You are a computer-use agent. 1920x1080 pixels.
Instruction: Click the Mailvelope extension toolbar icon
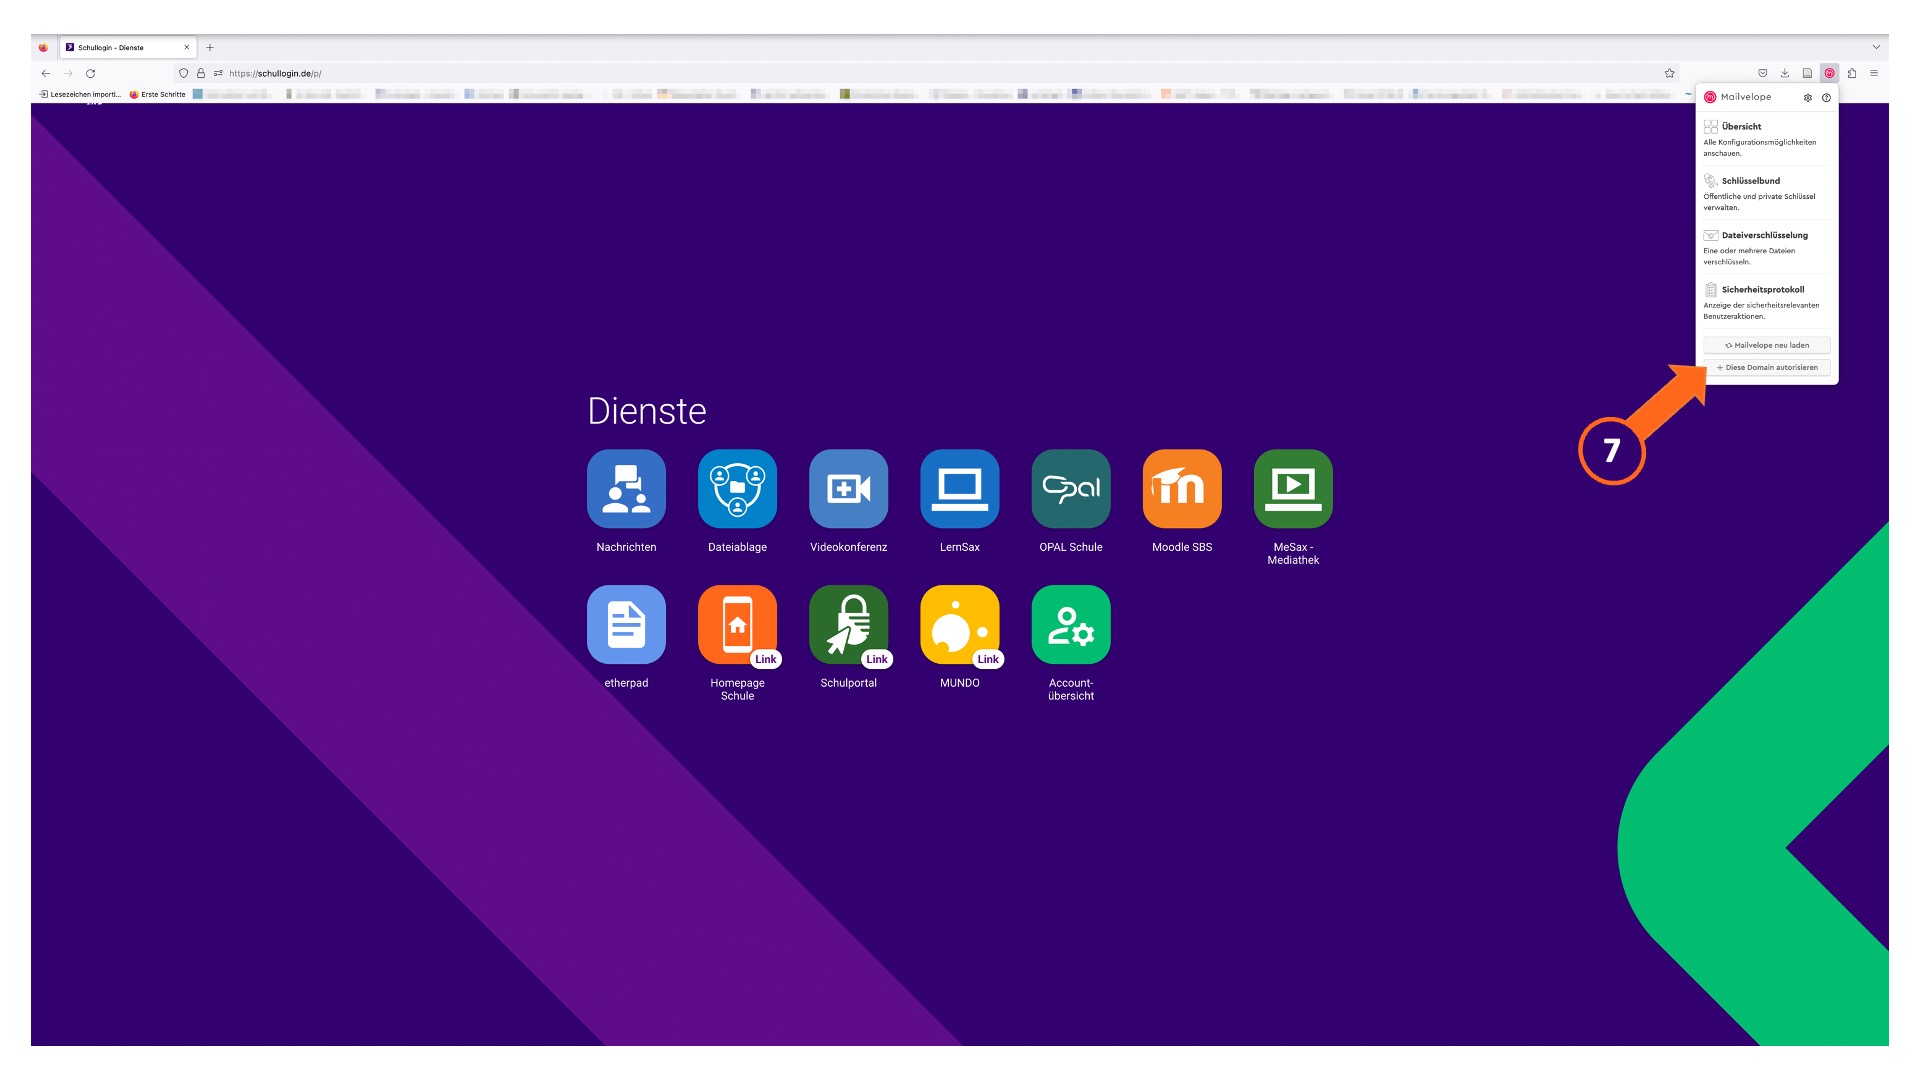[1829, 73]
